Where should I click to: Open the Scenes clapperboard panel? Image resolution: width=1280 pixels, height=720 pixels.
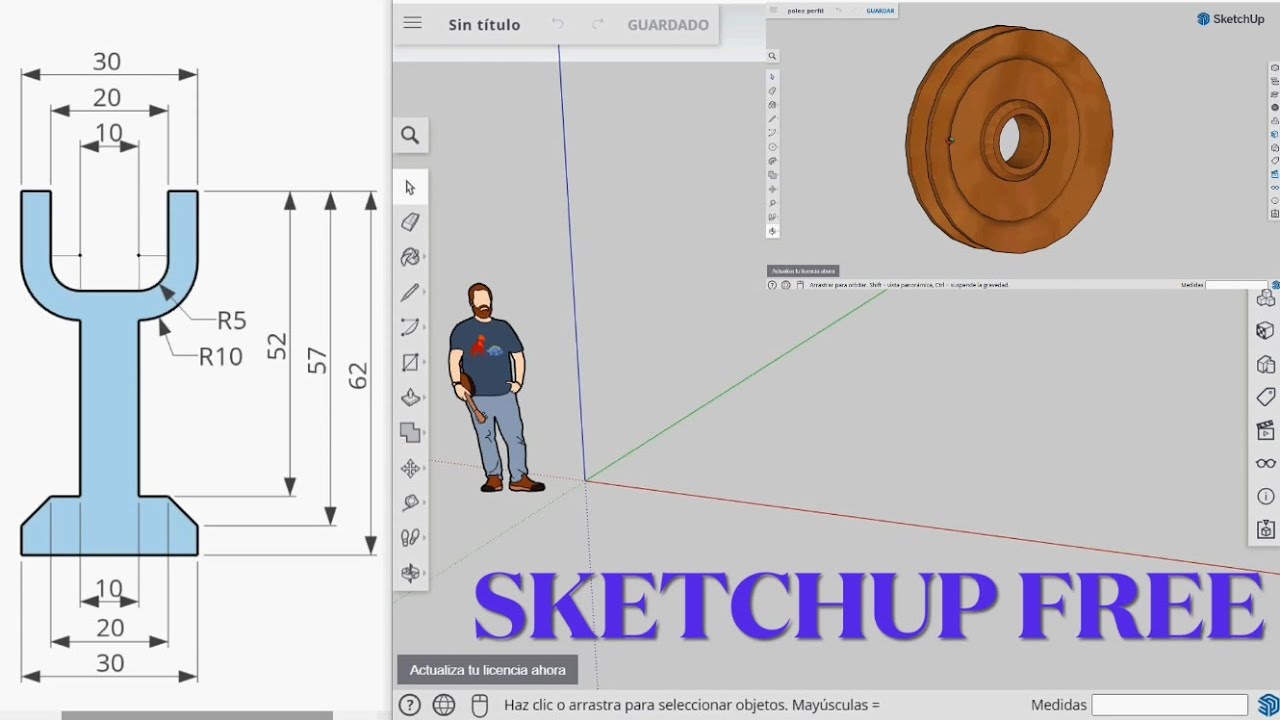(1266, 430)
